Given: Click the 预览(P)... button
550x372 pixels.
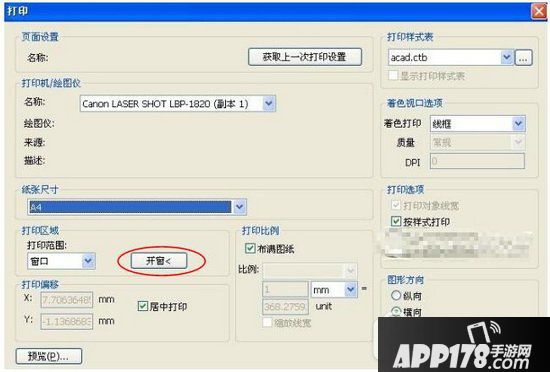Looking at the screenshot, I should click(49, 356).
